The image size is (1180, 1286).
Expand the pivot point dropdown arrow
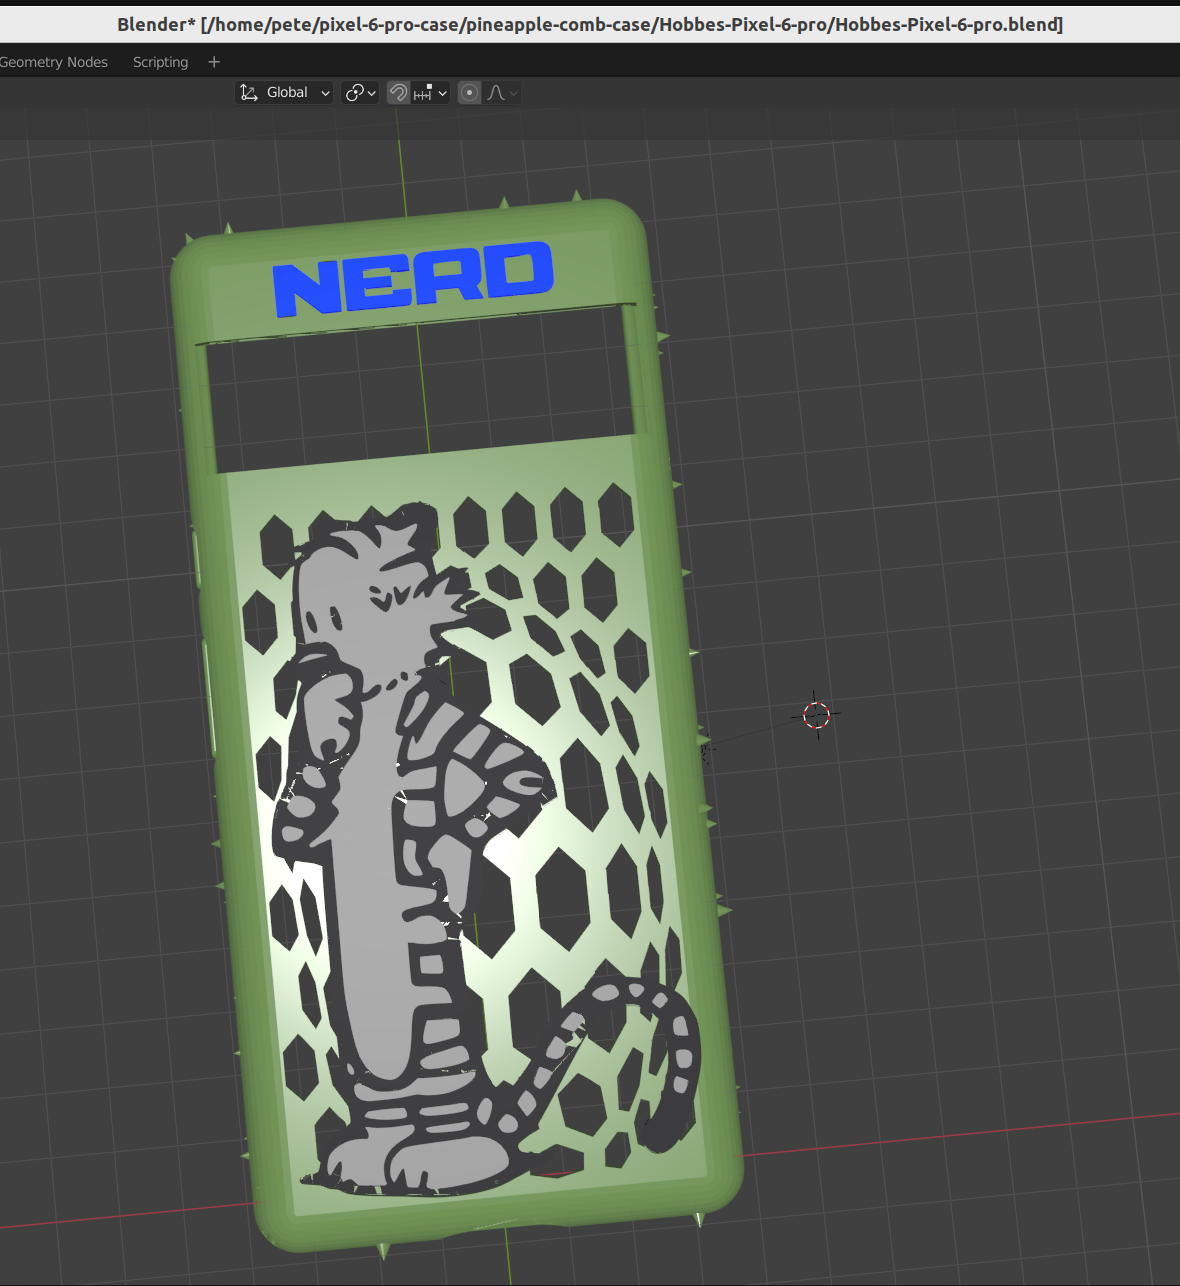(372, 93)
